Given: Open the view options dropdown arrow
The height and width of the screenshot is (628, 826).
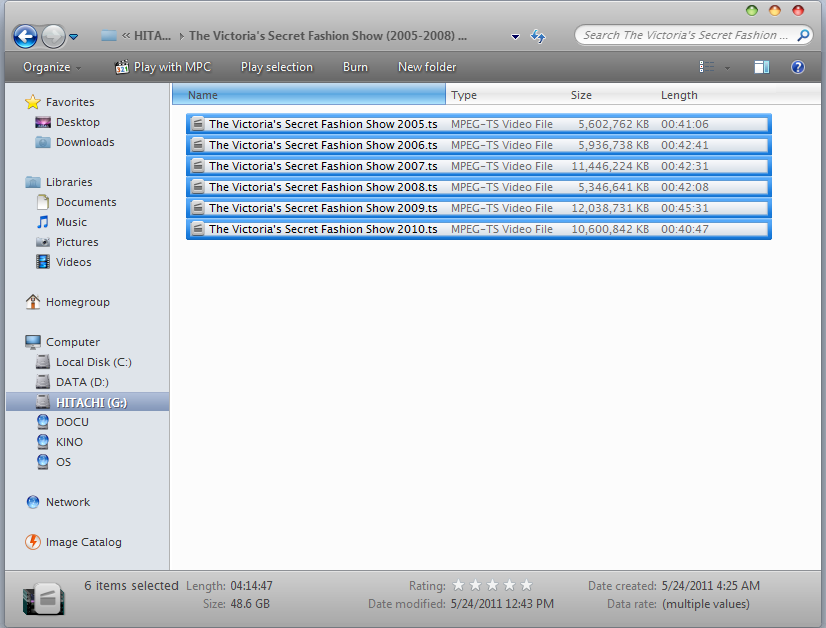Looking at the screenshot, I should pyautogui.click(x=727, y=67).
